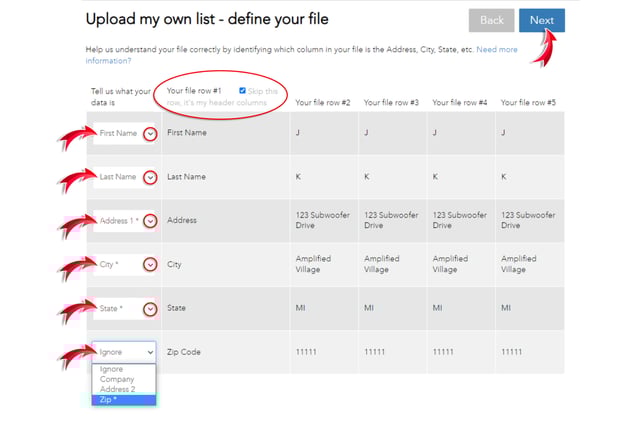Click 'Tell us what your data is' label

pos(121,97)
